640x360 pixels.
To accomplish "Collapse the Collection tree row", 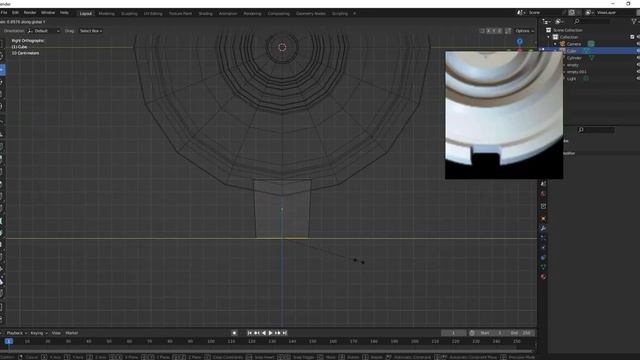I will click(549, 37).
